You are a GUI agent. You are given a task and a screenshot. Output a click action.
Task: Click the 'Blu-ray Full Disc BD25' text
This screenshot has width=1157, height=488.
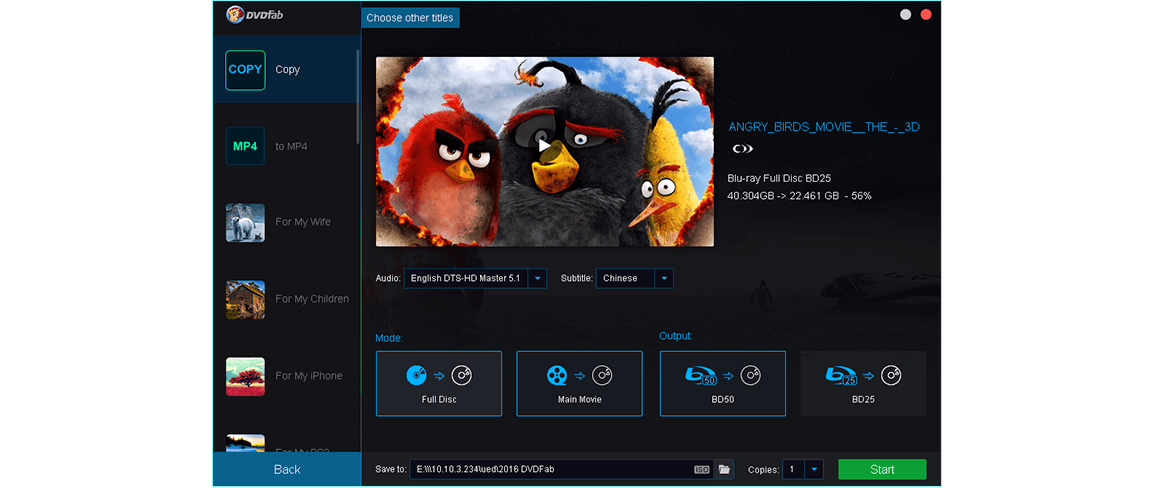pos(780,179)
